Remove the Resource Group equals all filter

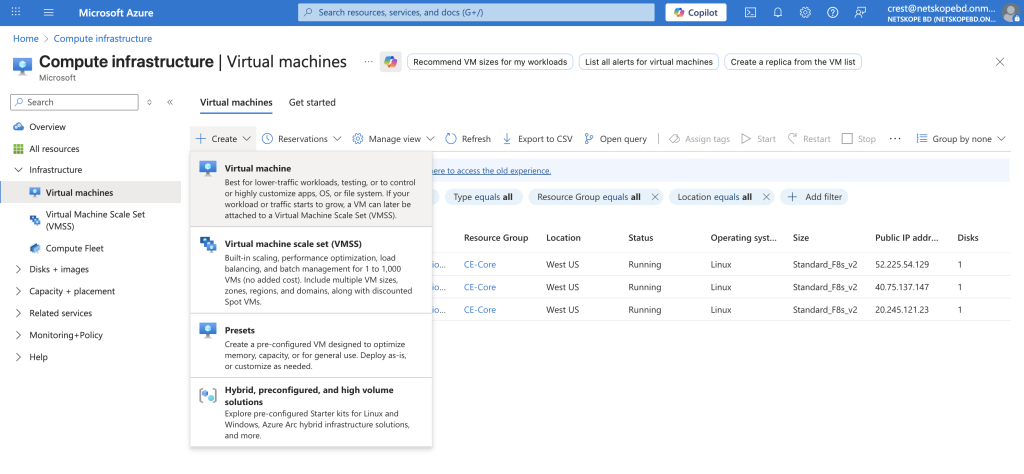655,197
